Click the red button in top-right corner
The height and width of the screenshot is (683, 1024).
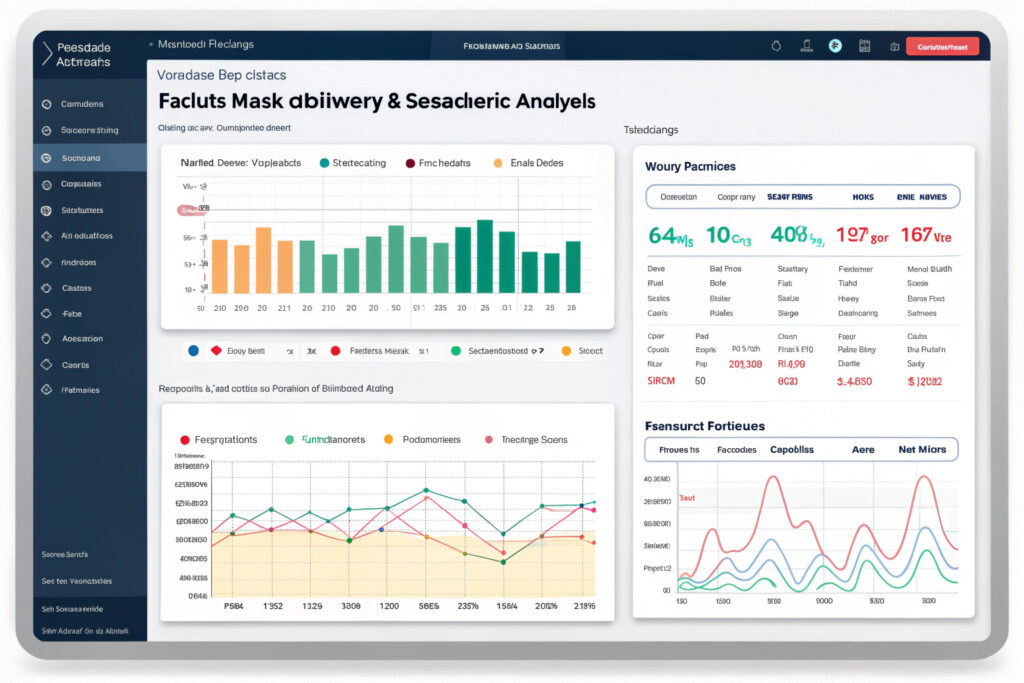tap(941, 46)
